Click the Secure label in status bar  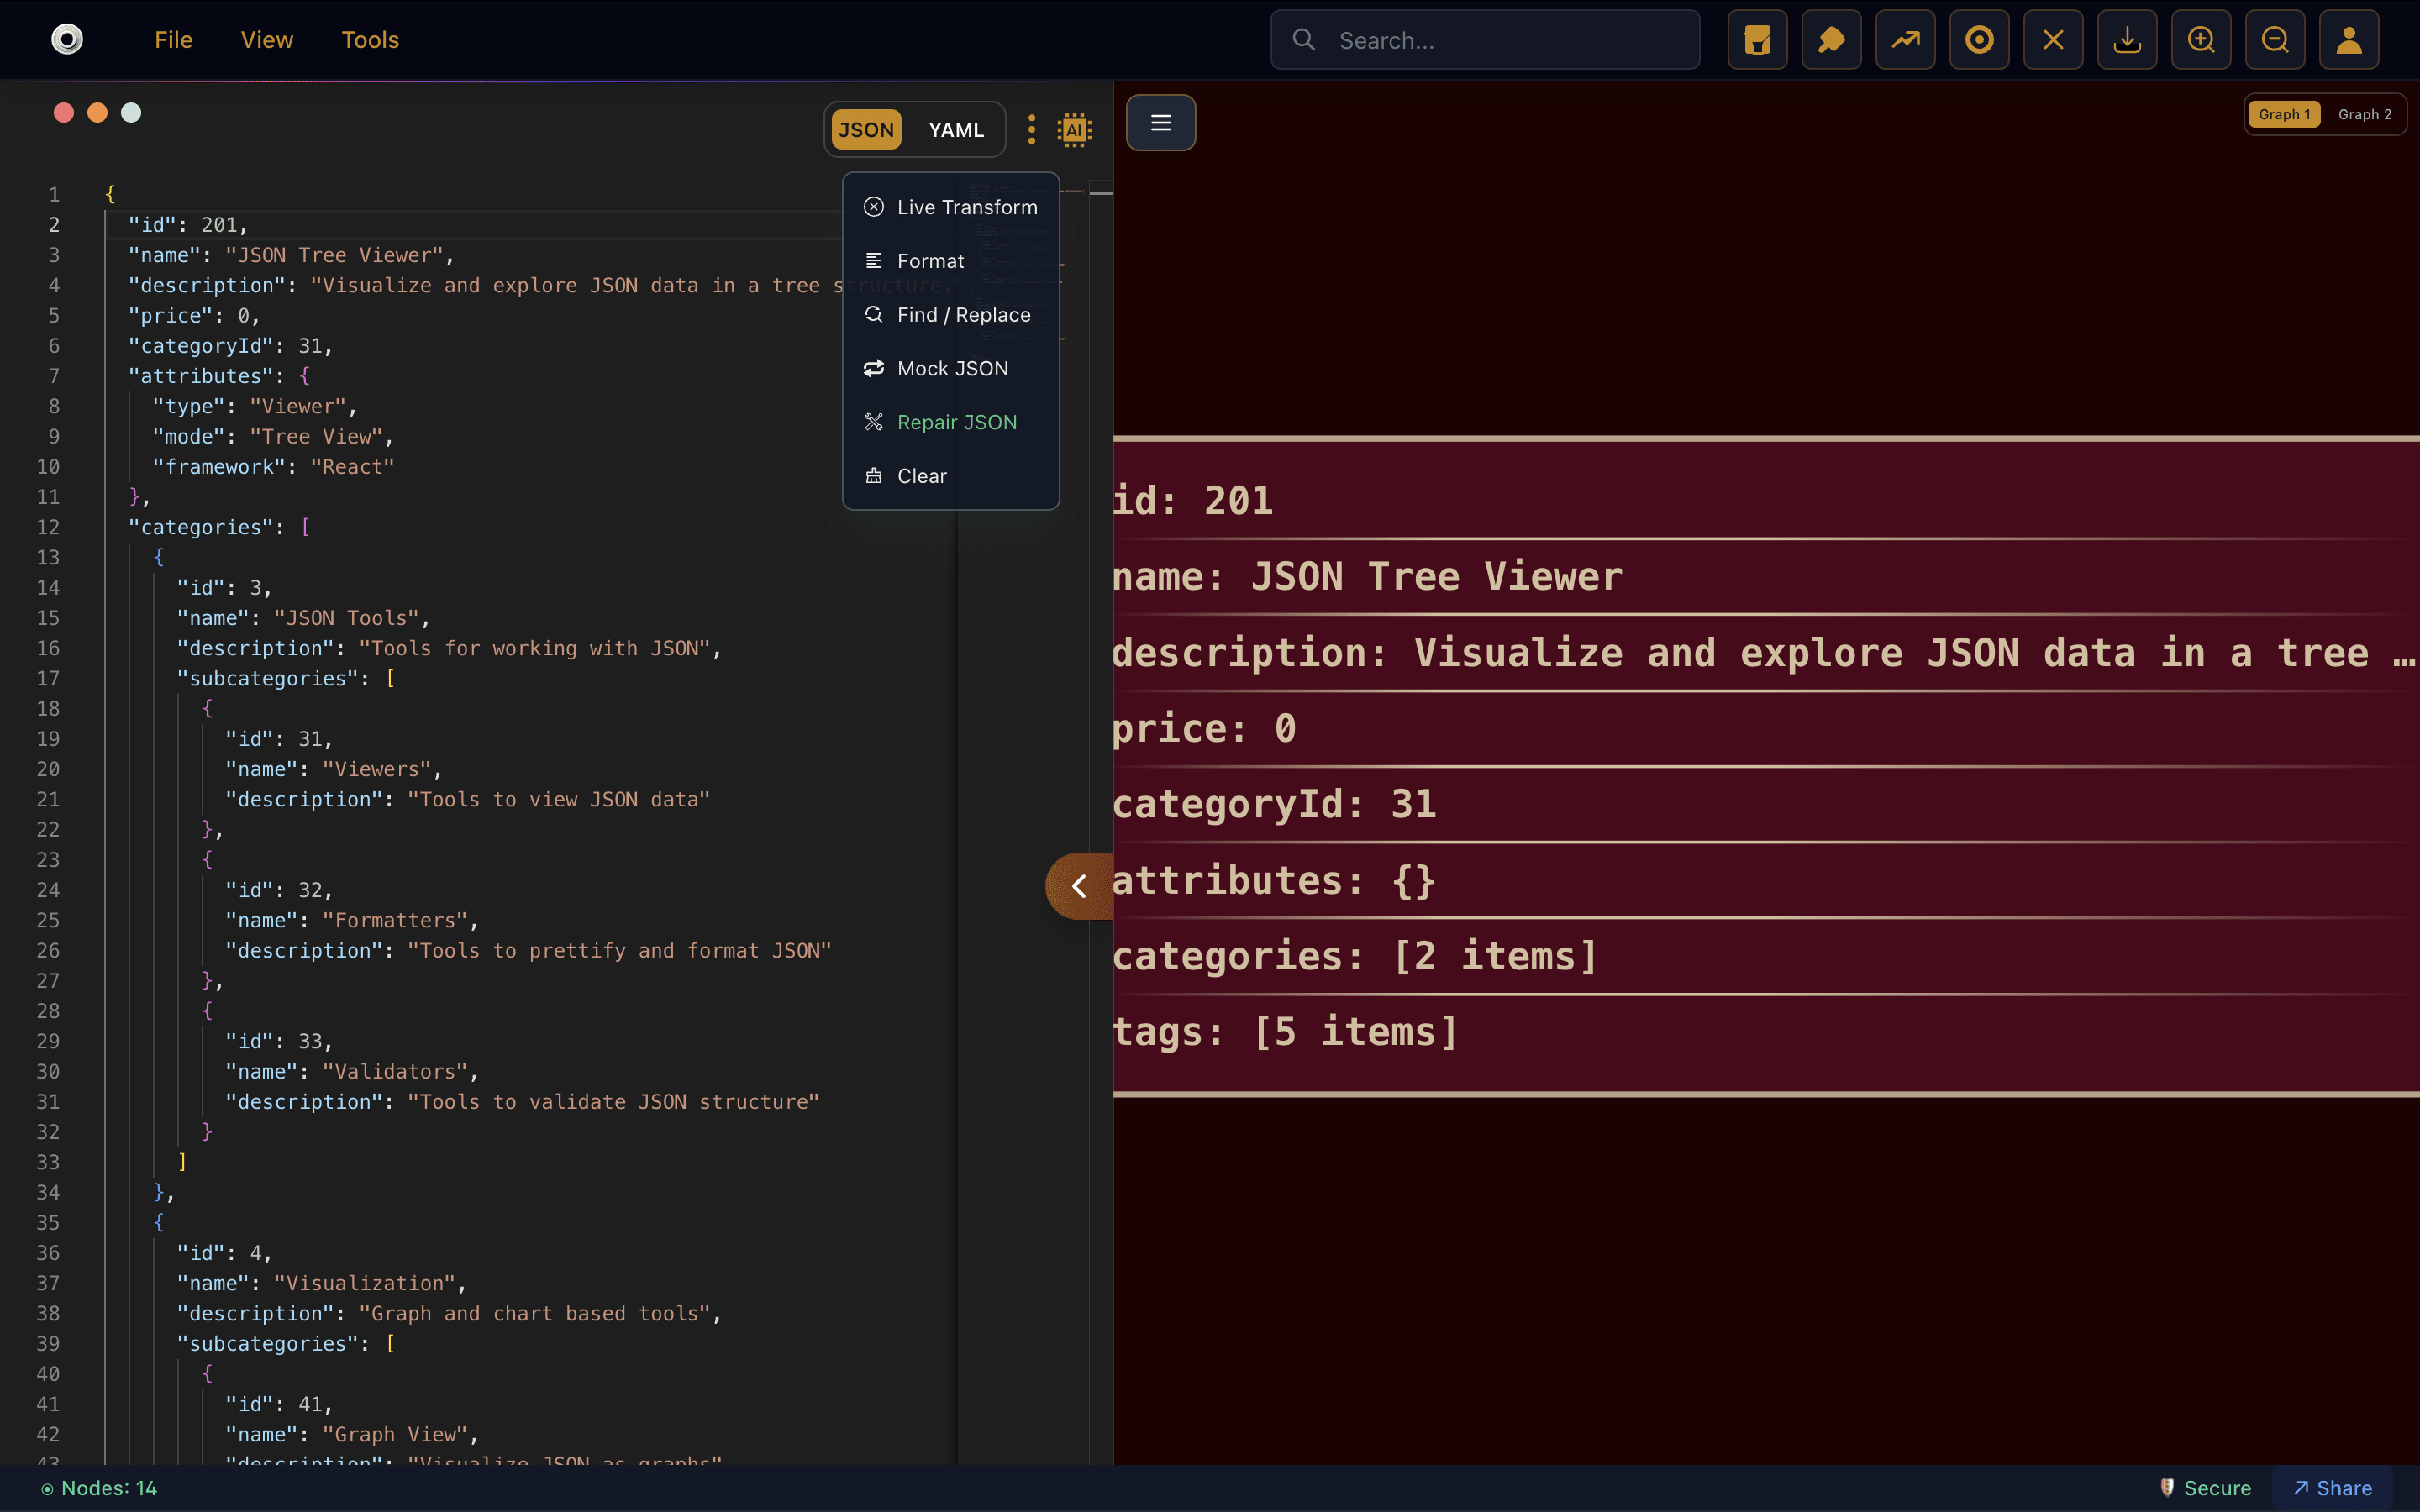pyautogui.click(x=2217, y=1488)
